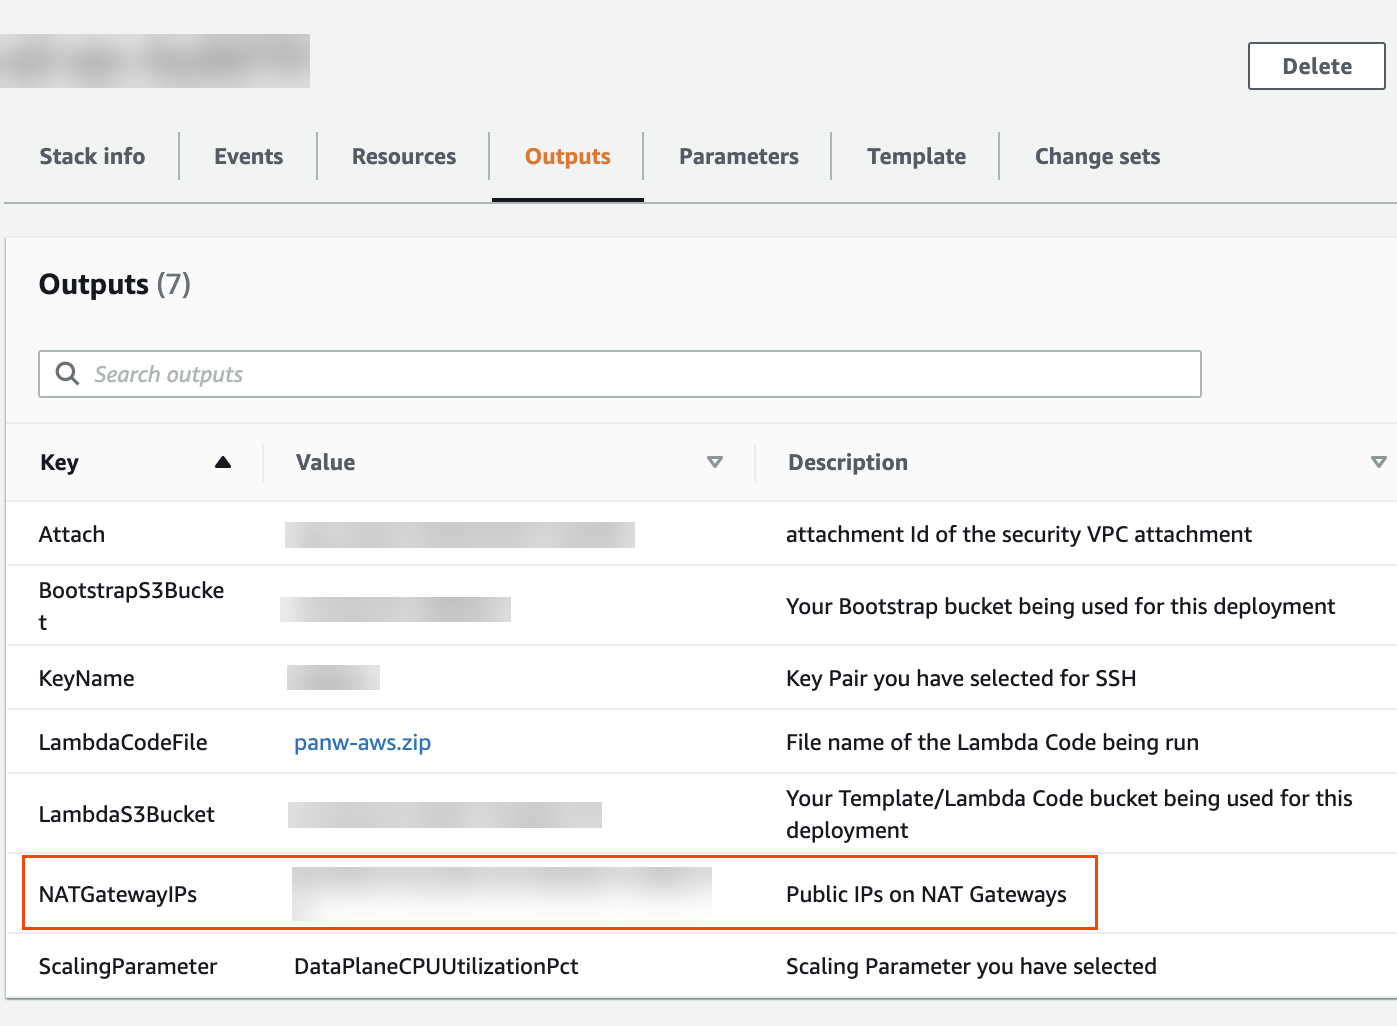The image size is (1397, 1026).
Task: Switch to Change sets tab
Action: [x=1097, y=157]
